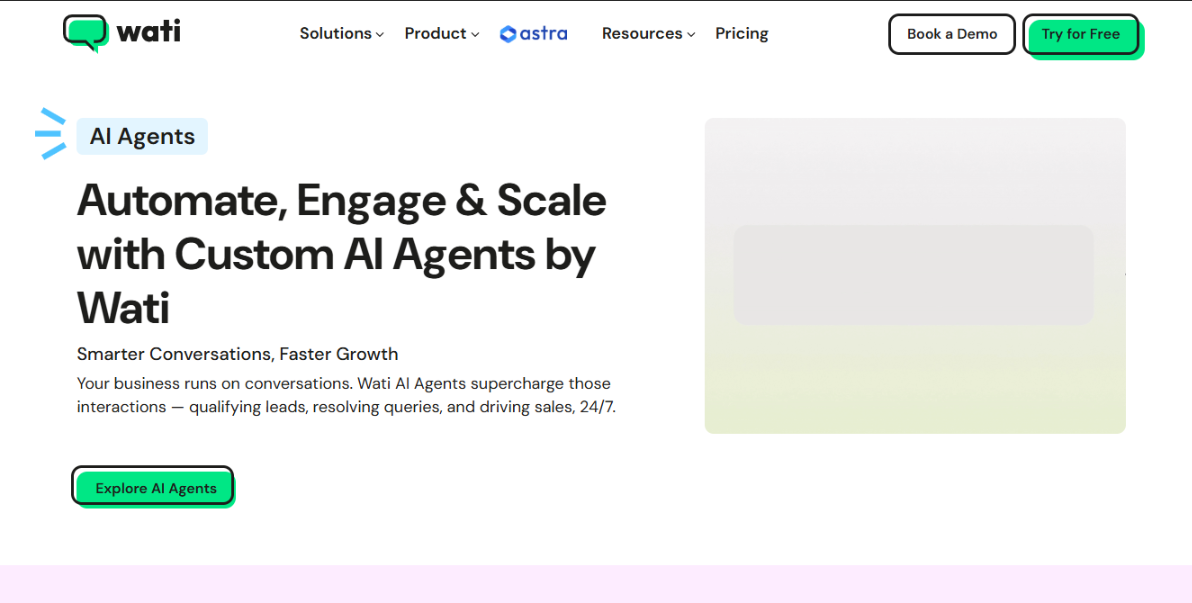Open the Wati home page via header logo
Screen dimensions: 1192x603
120,32
